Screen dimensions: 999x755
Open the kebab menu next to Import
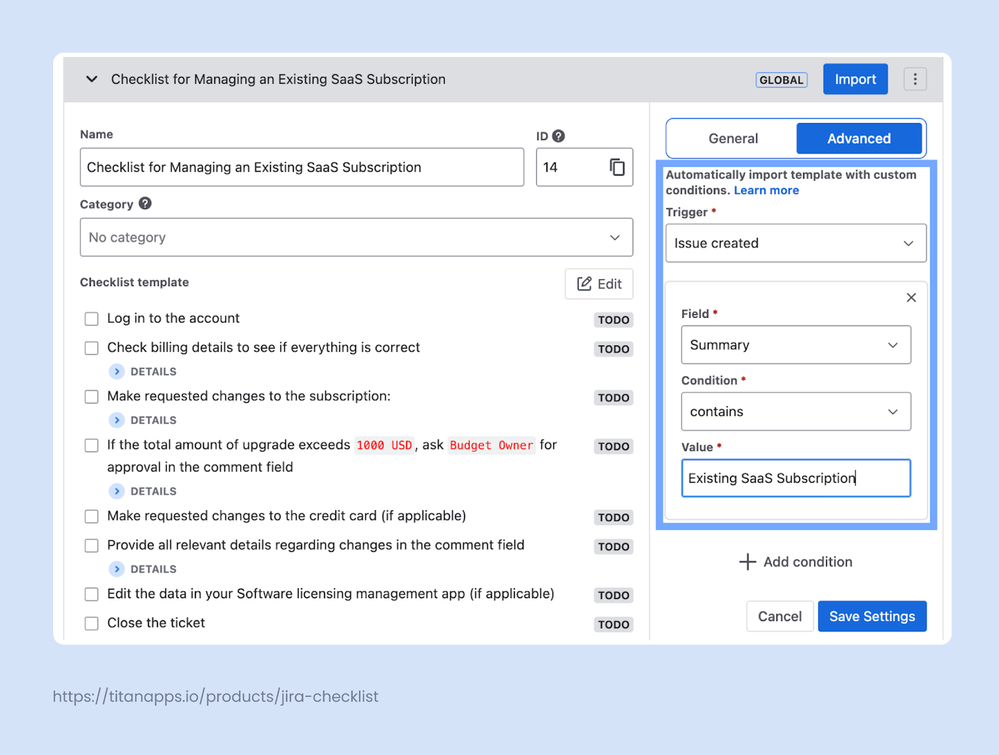point(915,79)
